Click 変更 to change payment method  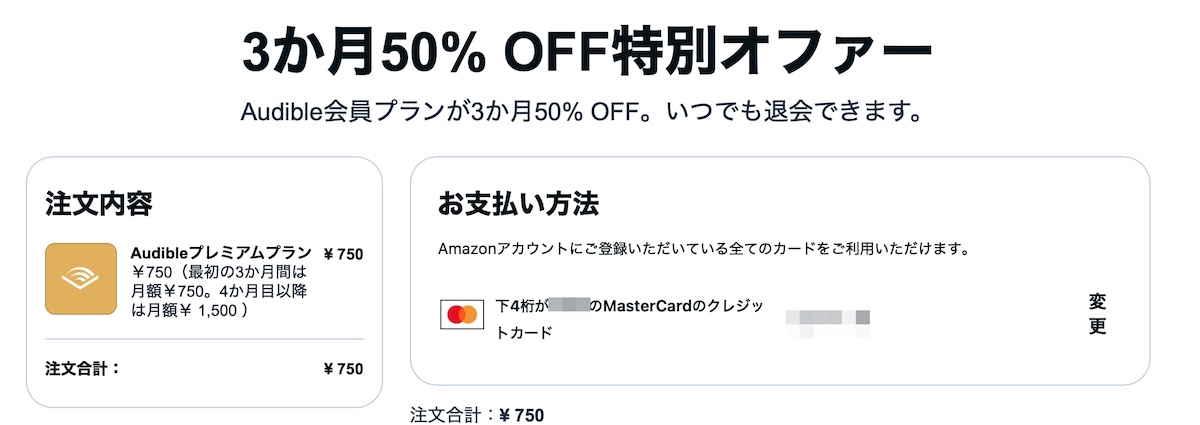tap(1097, 314)
